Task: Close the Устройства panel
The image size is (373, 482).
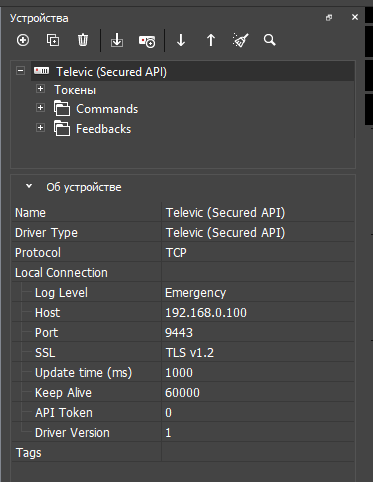Action: click(x=355, y=17)
